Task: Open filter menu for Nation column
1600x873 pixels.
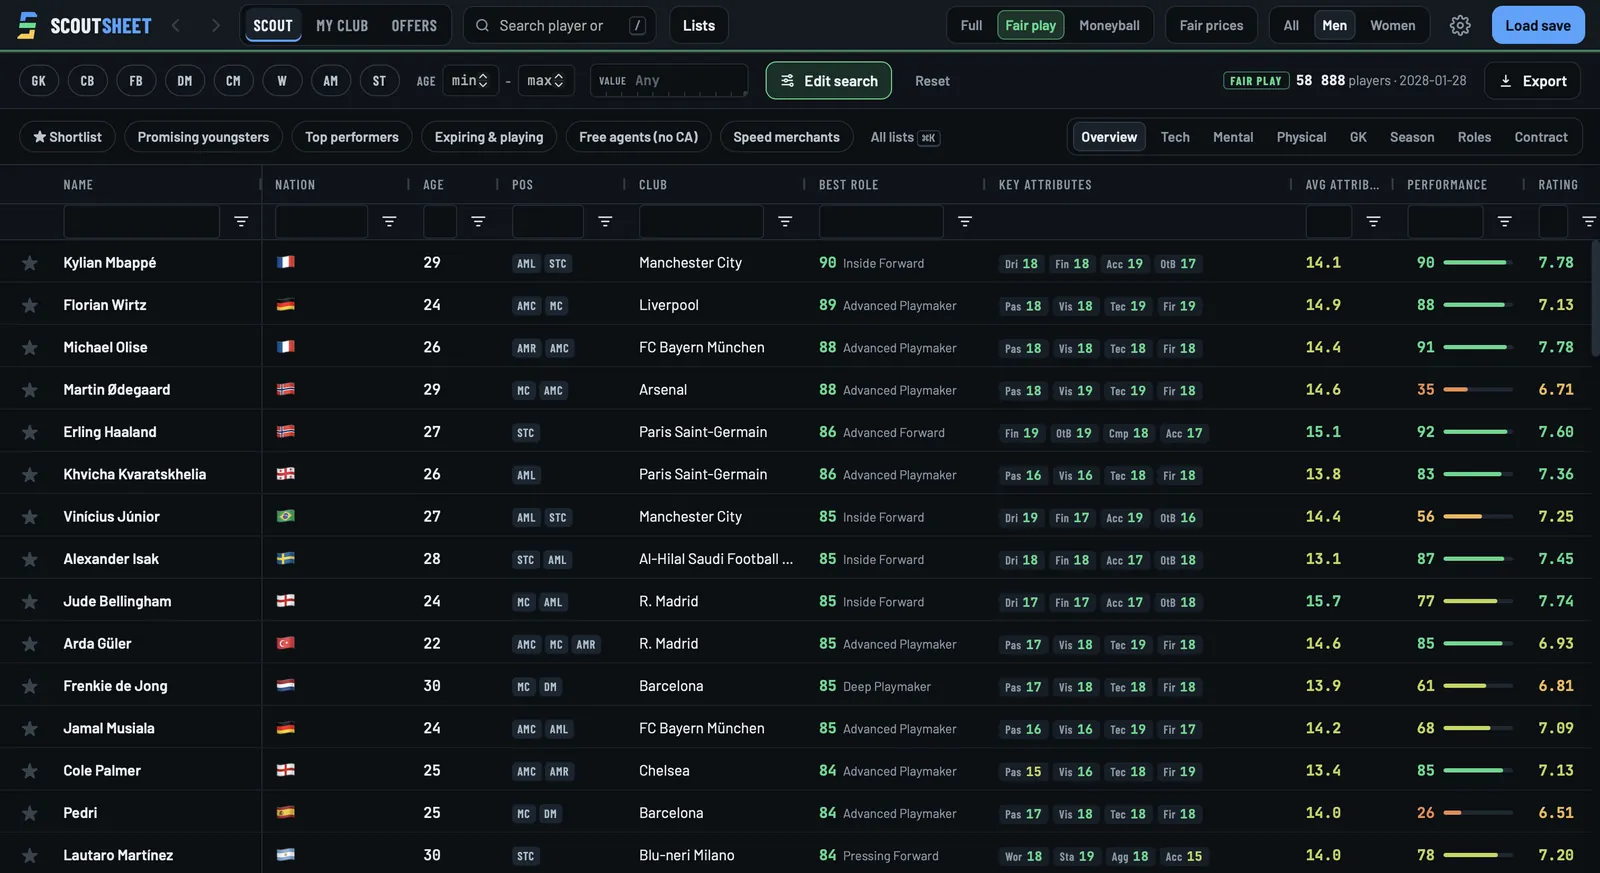Action: point(389,221)
